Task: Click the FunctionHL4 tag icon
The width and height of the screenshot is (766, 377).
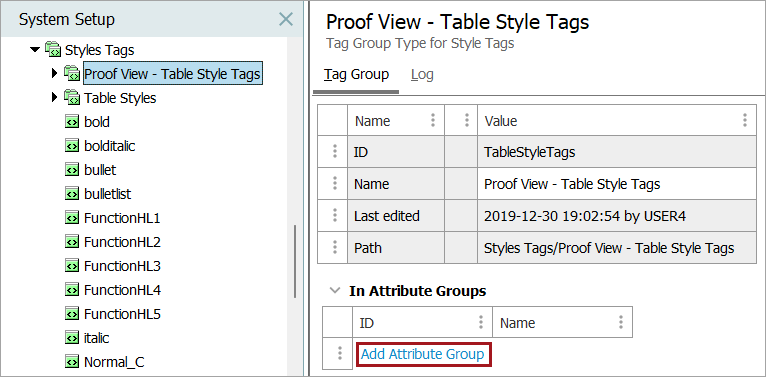Action: (x=72, y=290)
